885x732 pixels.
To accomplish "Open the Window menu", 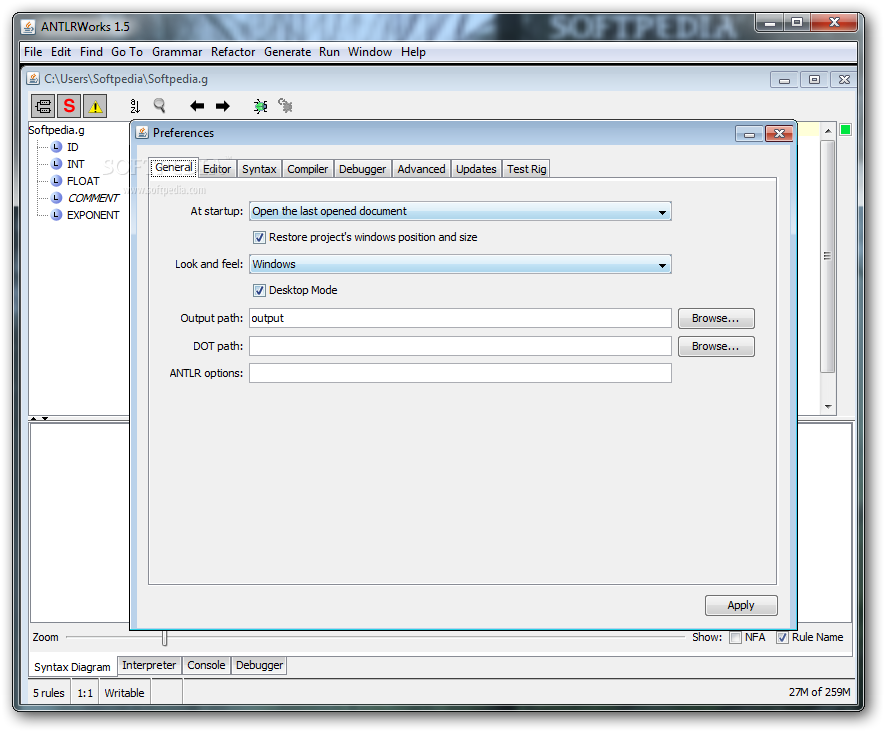I will pos(370,52).
